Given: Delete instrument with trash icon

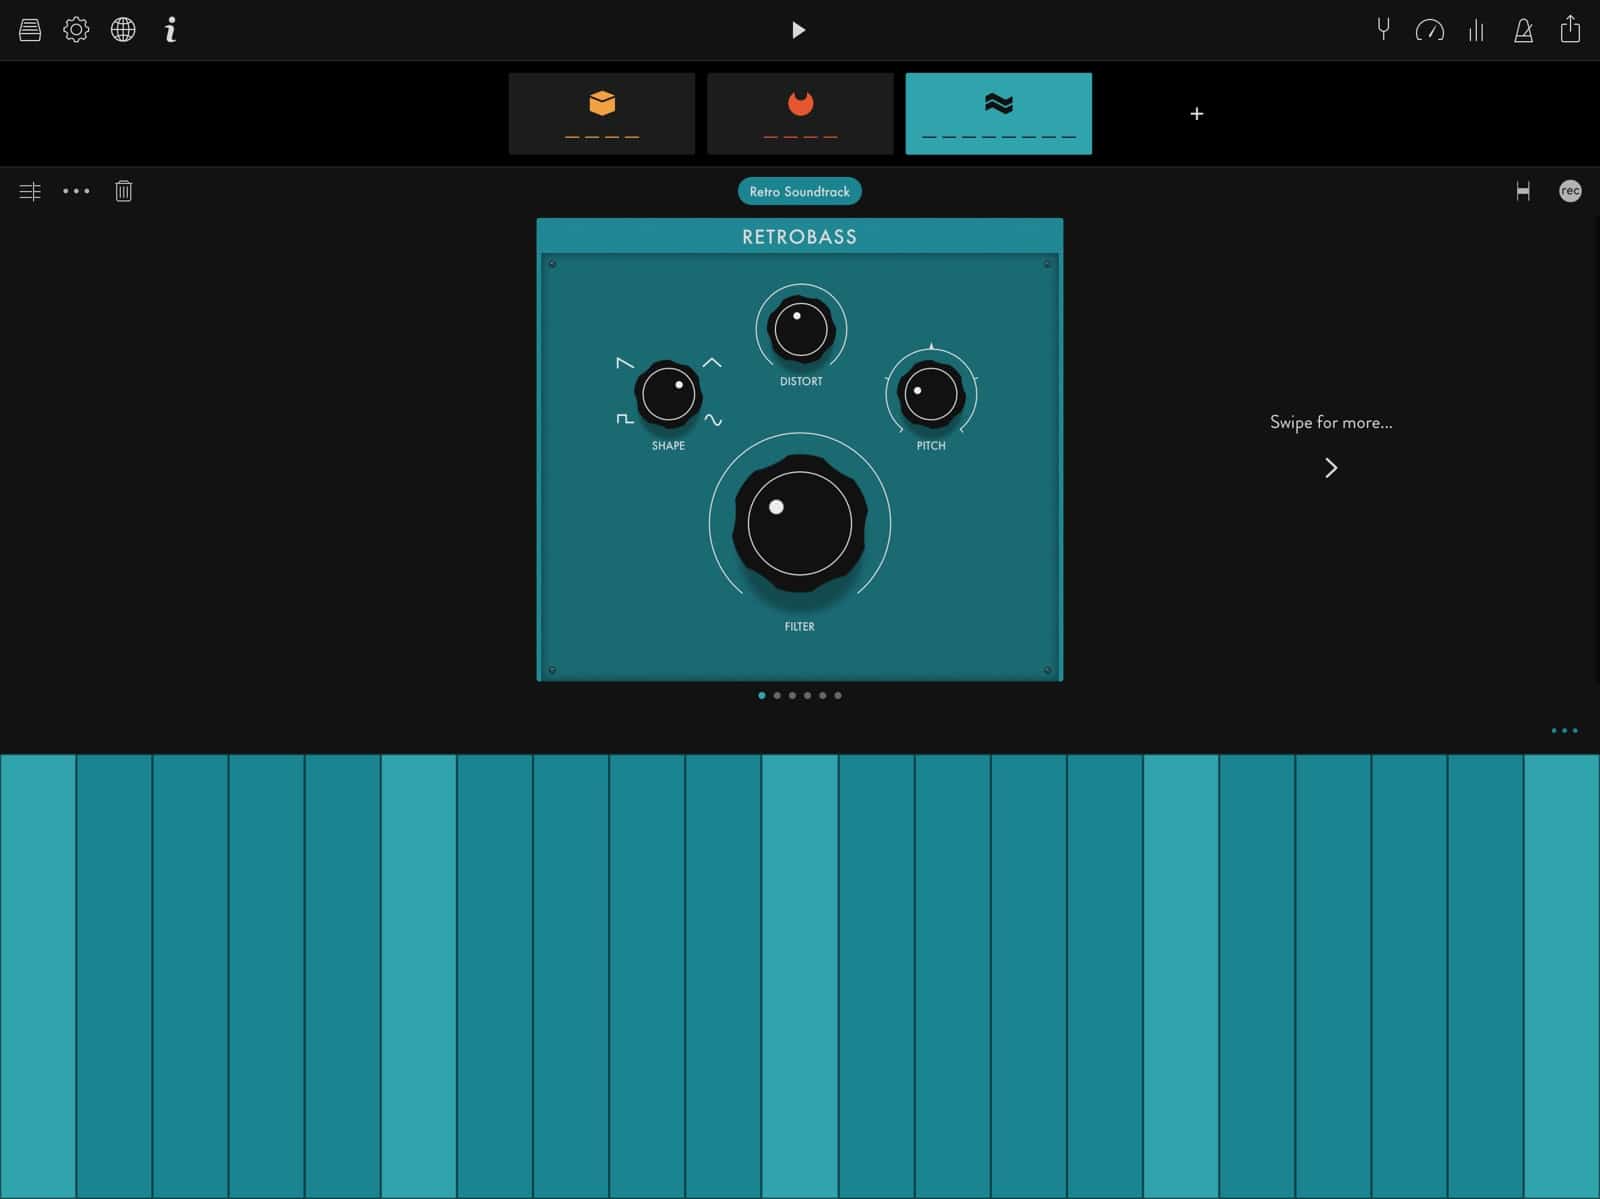Looking at the screenshot, I should (x=124, y=191).
